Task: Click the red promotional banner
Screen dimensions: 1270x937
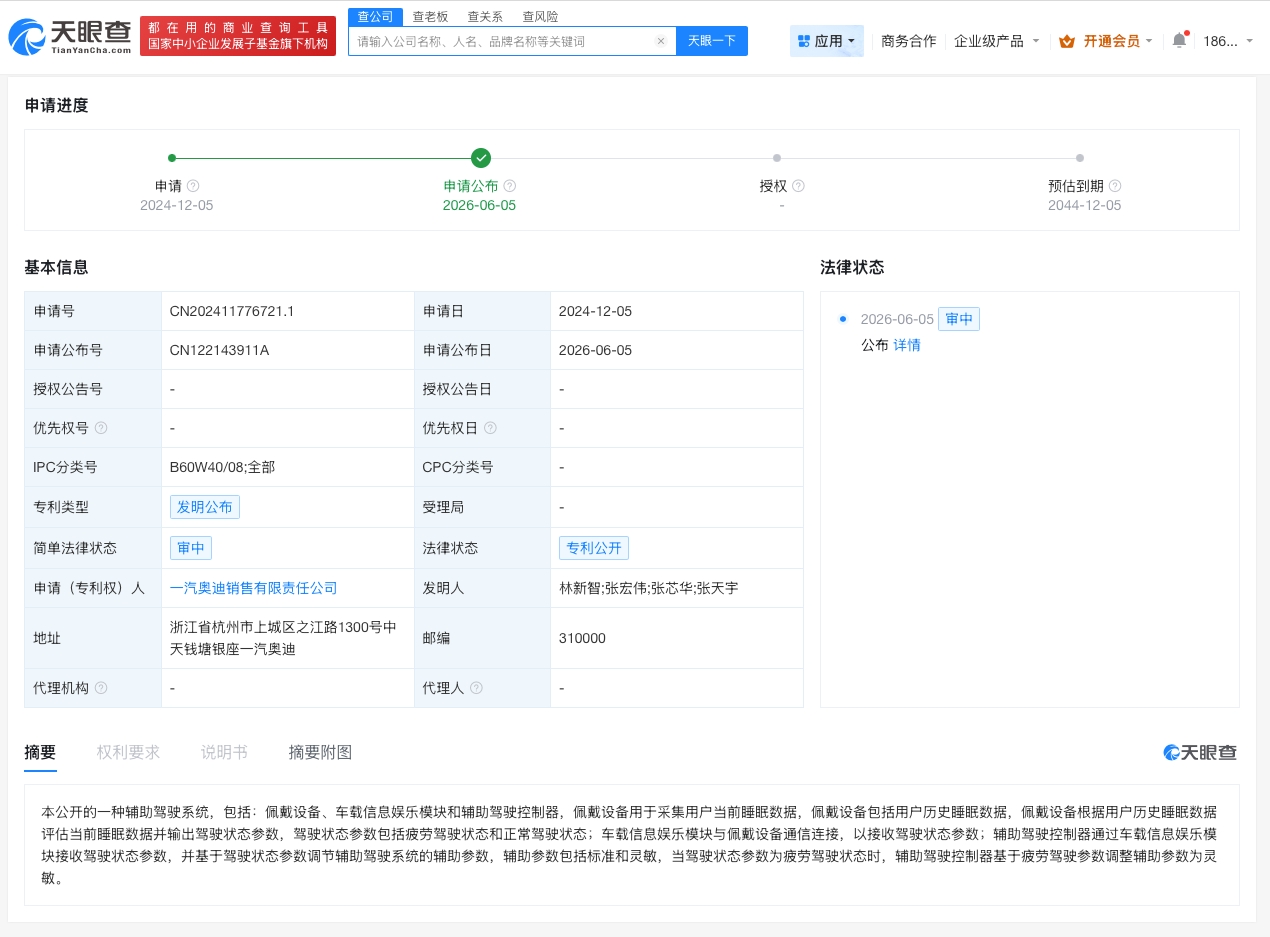Action: click(x=238, y=36)
